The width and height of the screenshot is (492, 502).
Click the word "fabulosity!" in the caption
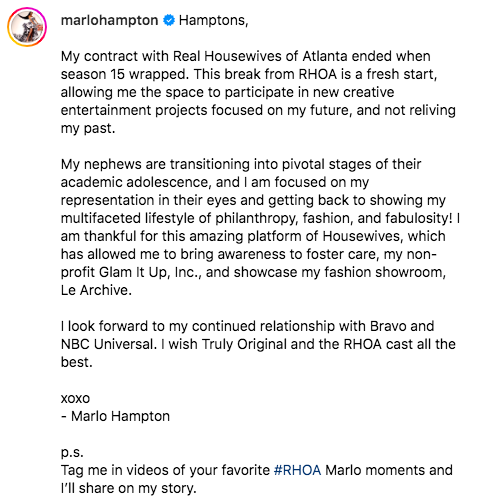tap(419, 218)
